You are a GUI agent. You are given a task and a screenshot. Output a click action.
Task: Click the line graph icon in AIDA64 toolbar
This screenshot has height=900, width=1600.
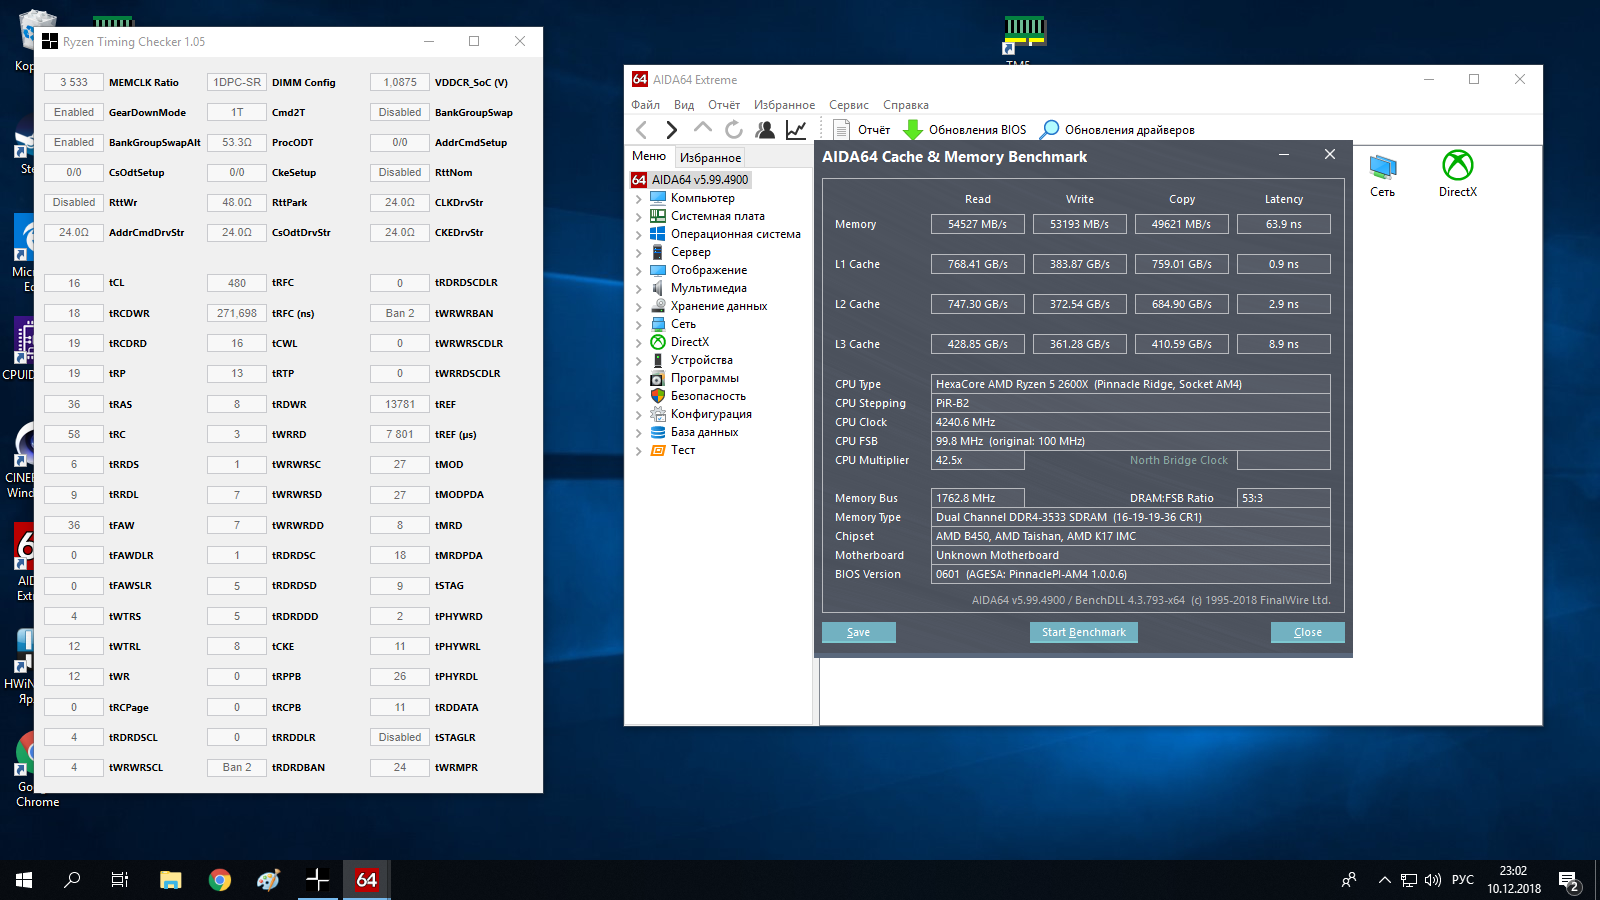[796, 129]
